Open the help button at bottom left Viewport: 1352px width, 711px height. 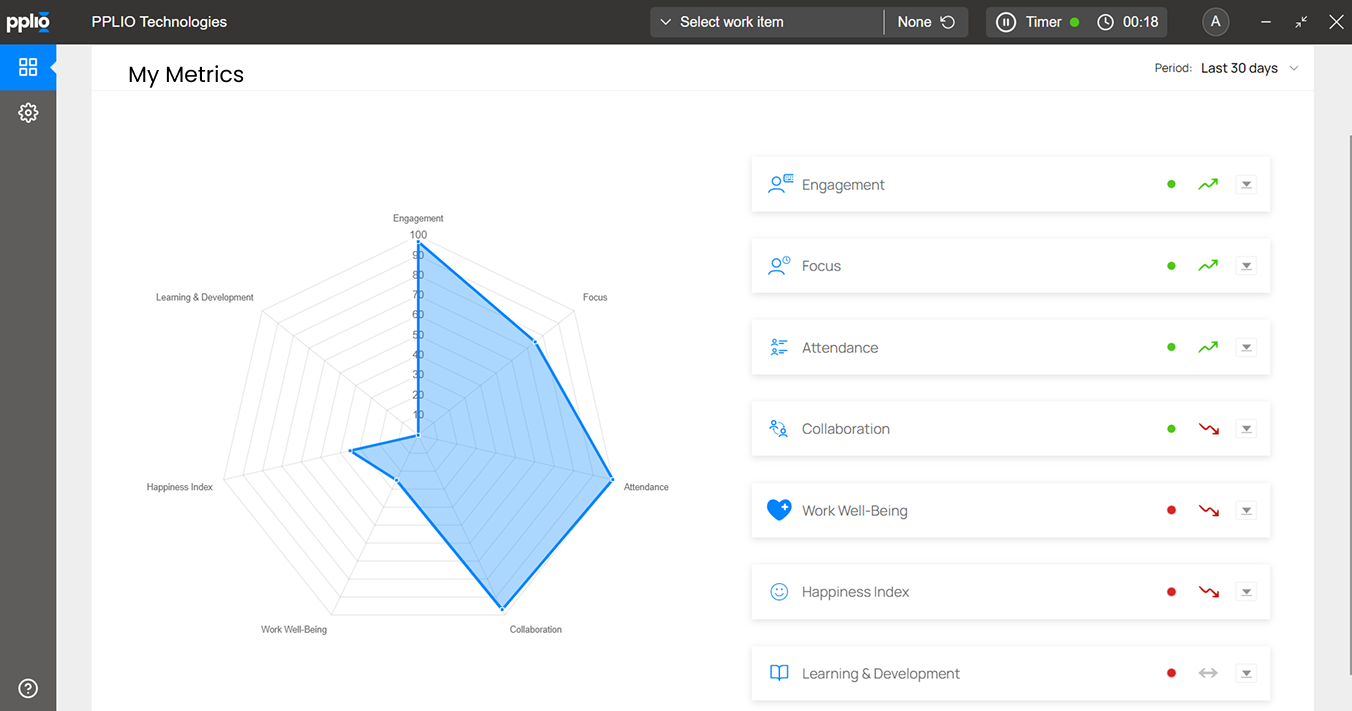coord(28,688)
